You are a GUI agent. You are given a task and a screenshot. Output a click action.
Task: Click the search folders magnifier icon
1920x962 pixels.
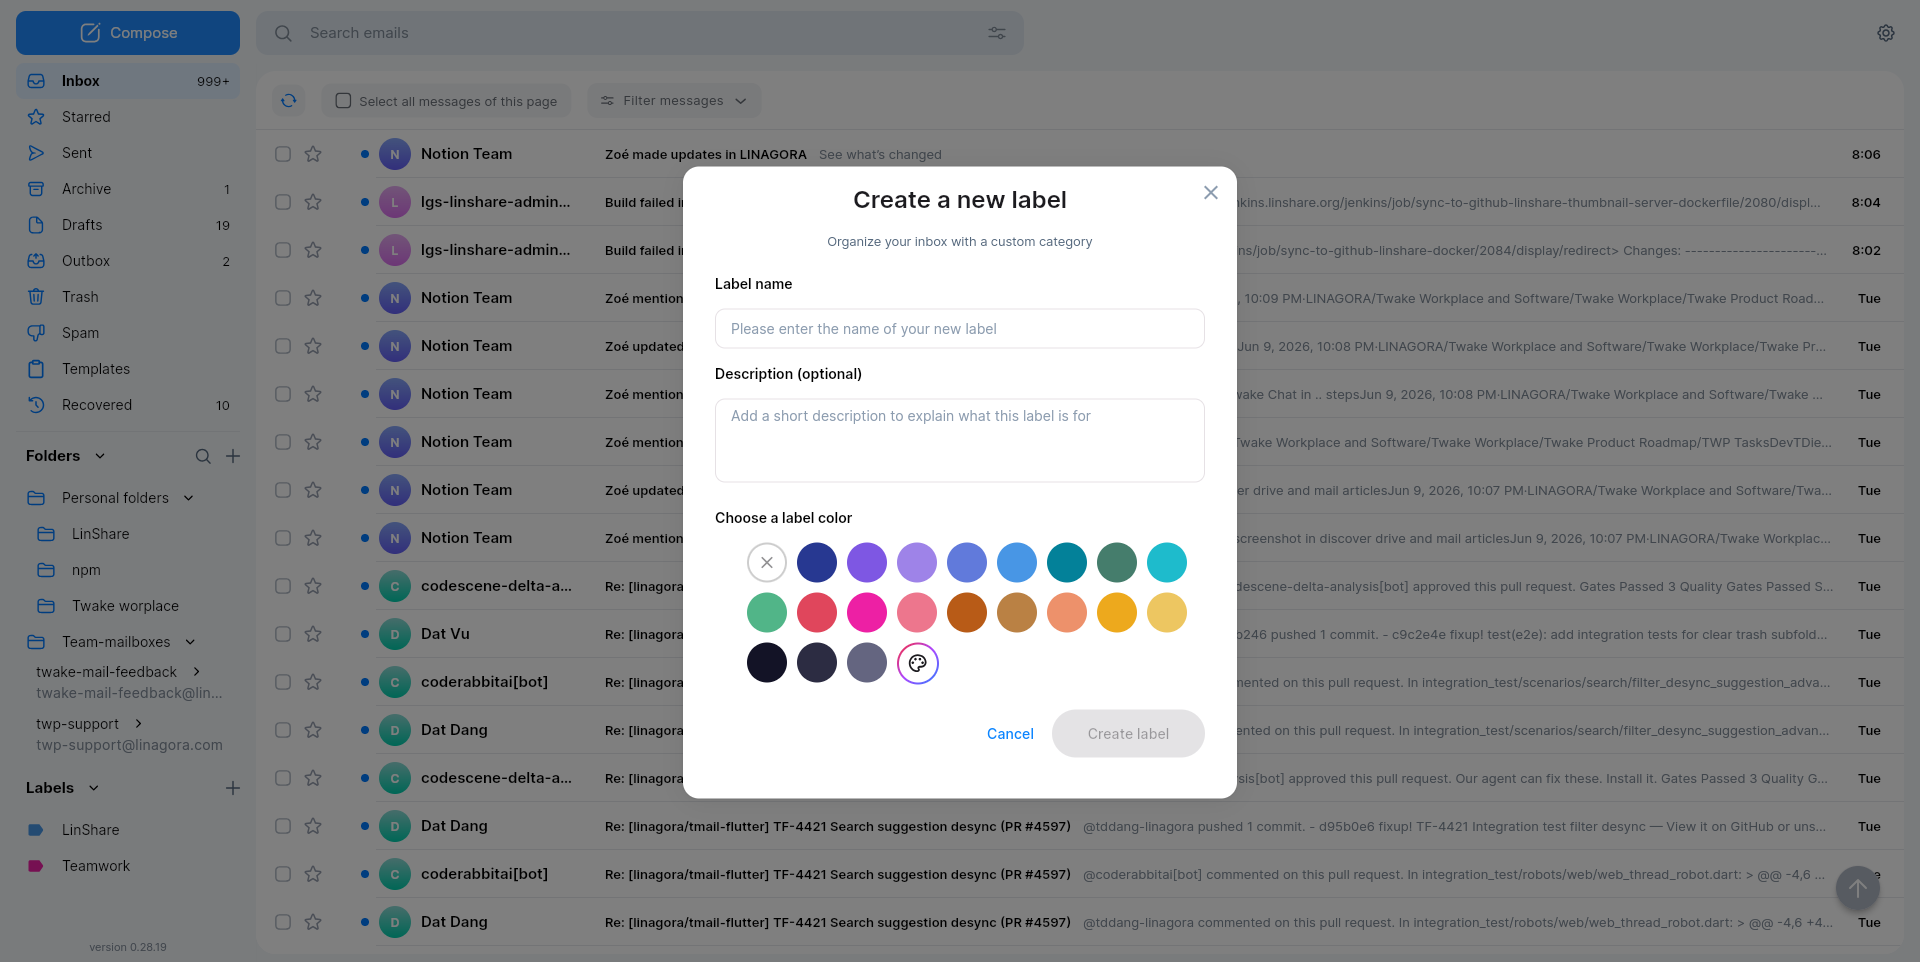coord(203,456)
